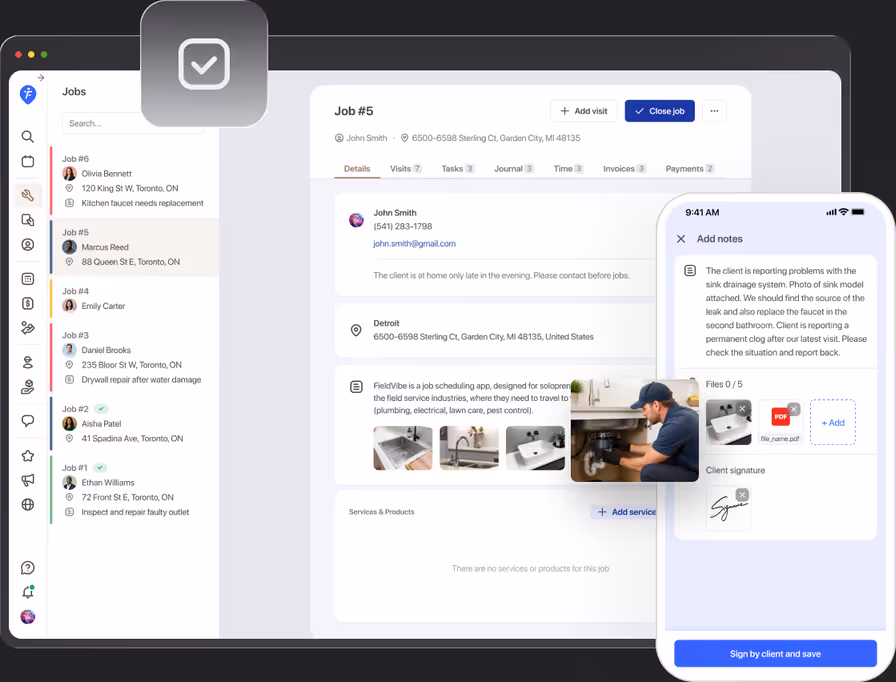This screenshot has height=682, width=896.
Task: Open Job #4 Emily Carter in the list
Action: 135,299
